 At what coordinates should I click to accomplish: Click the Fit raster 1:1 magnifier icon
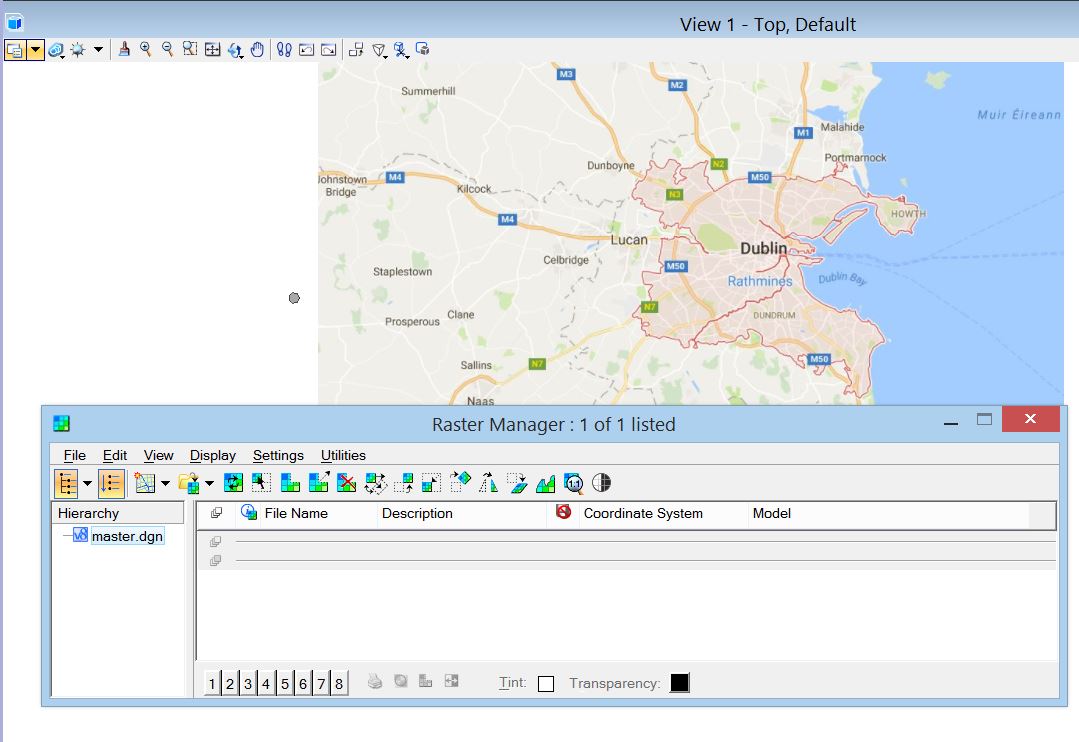573,484
